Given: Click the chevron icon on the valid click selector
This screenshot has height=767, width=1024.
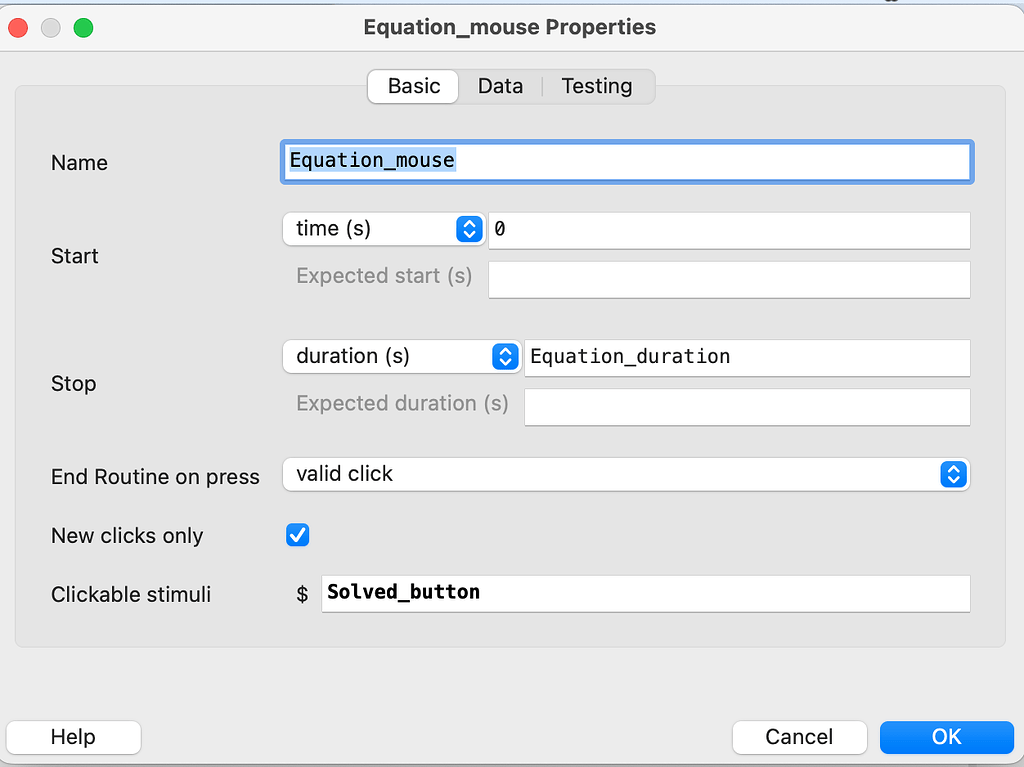Looking at the screenshot, I should pos(953,474).
